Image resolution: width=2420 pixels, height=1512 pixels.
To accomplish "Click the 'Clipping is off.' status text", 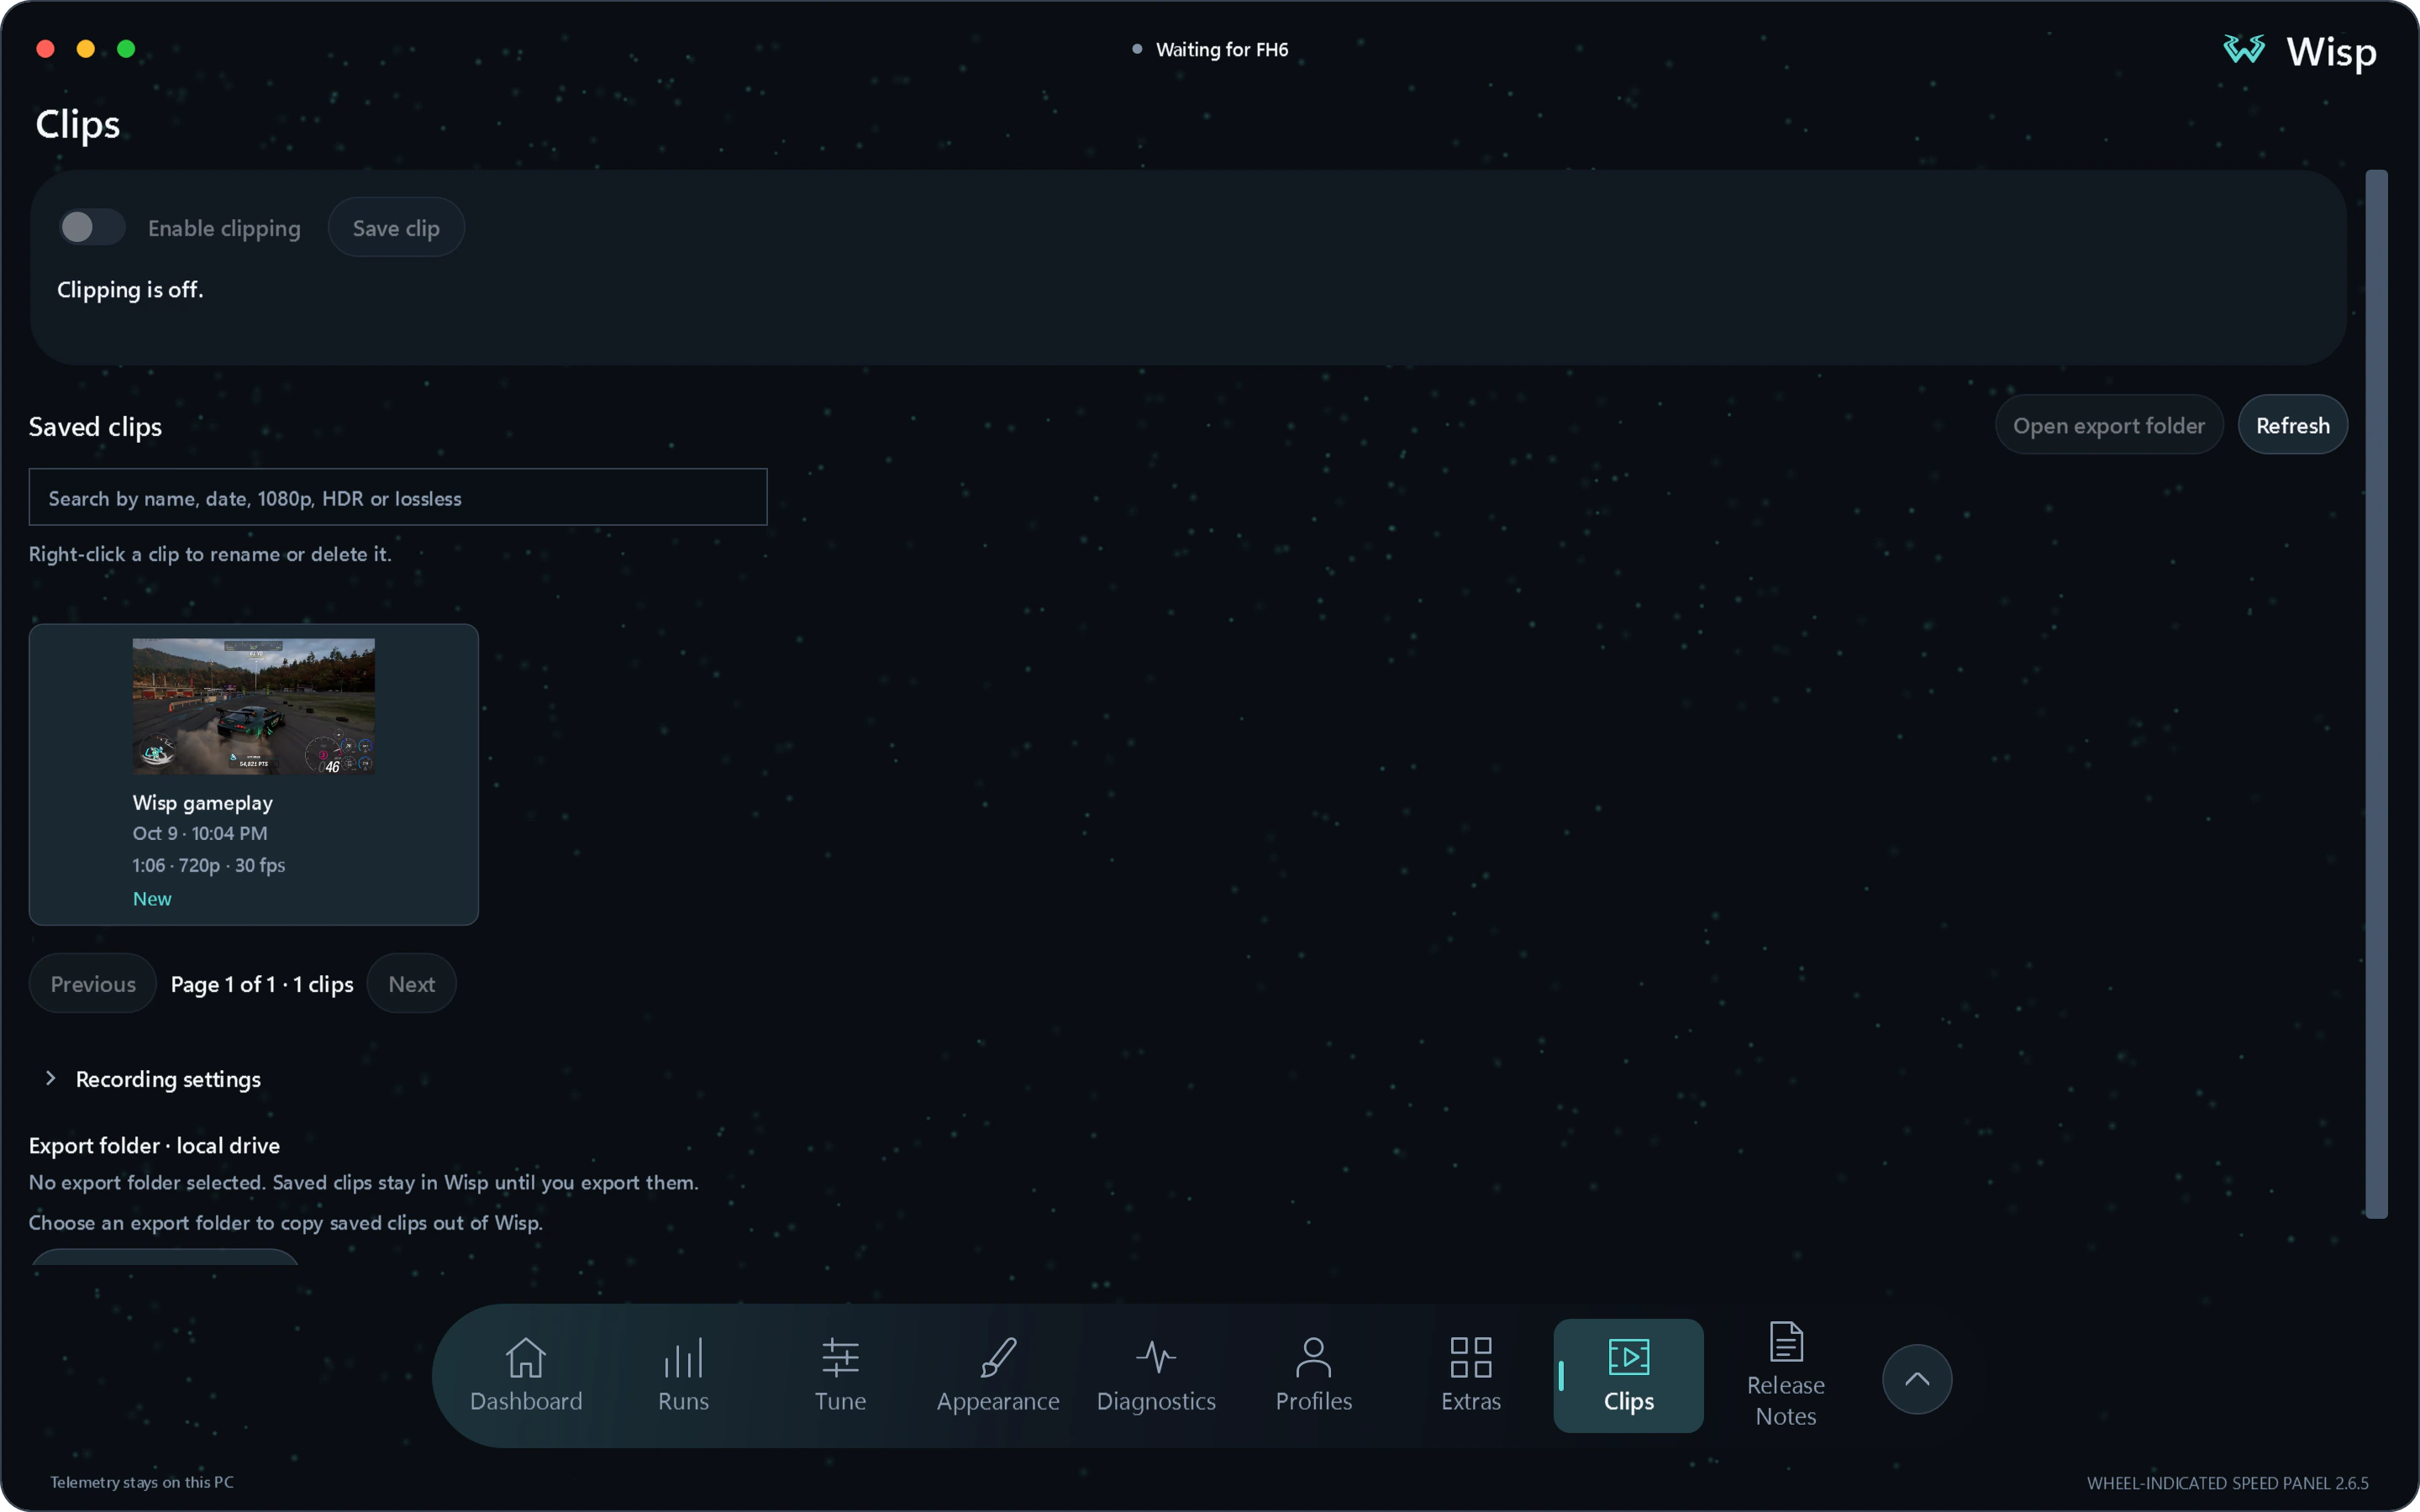I will pyautogui.click(x=130, y=289).
